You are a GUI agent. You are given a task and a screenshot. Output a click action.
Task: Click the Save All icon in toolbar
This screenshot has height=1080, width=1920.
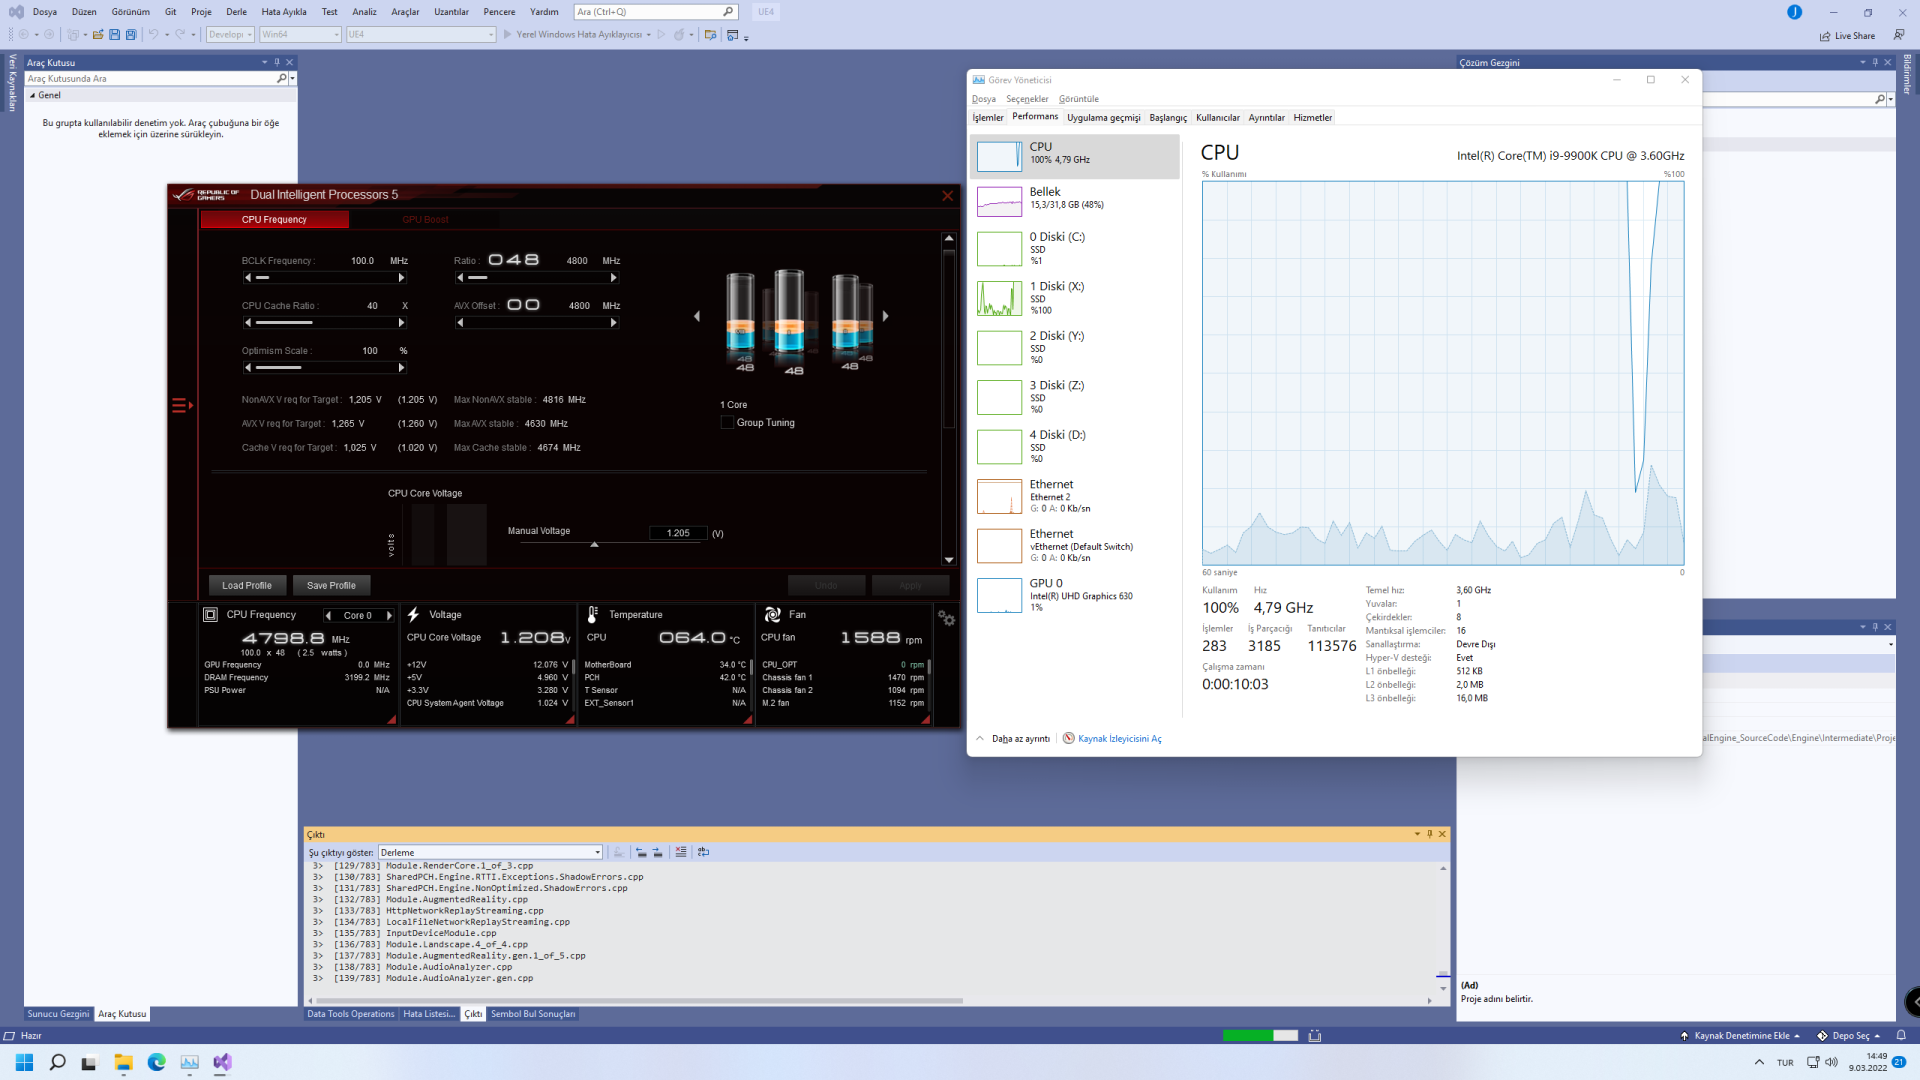pyautogui.click(x=131, y=35)
